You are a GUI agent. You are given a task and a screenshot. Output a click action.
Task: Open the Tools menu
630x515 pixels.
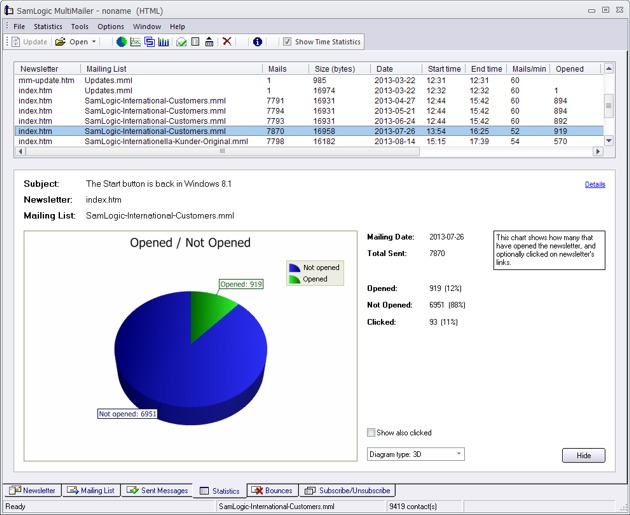pyautogui.click(x=80, y=27)
